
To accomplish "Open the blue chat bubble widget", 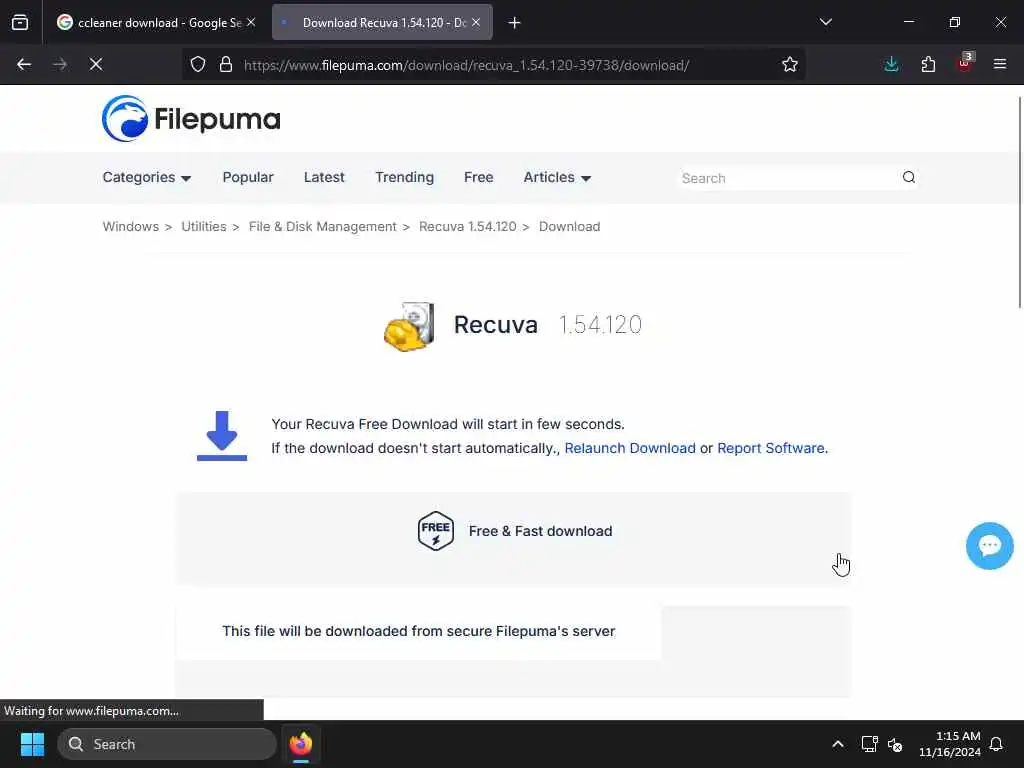I will pos(989,546).
